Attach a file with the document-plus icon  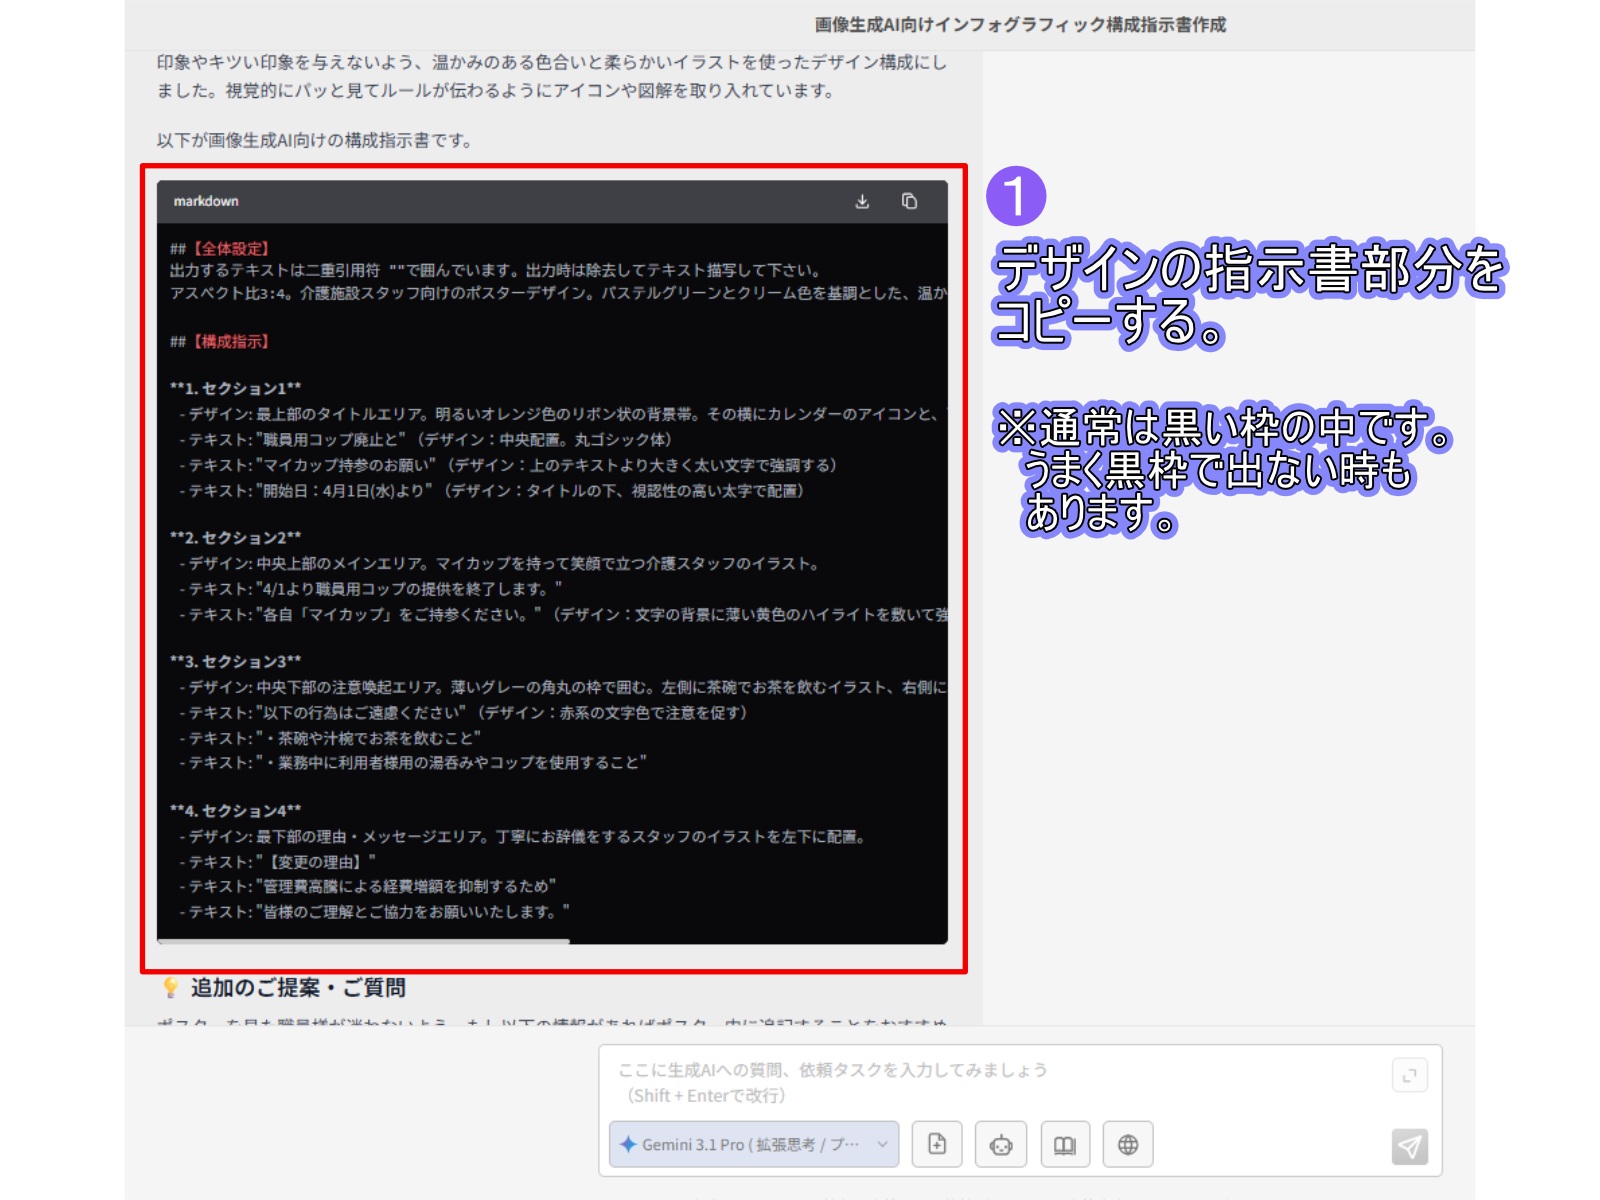pyautogui.click(x=937, y=1145)
